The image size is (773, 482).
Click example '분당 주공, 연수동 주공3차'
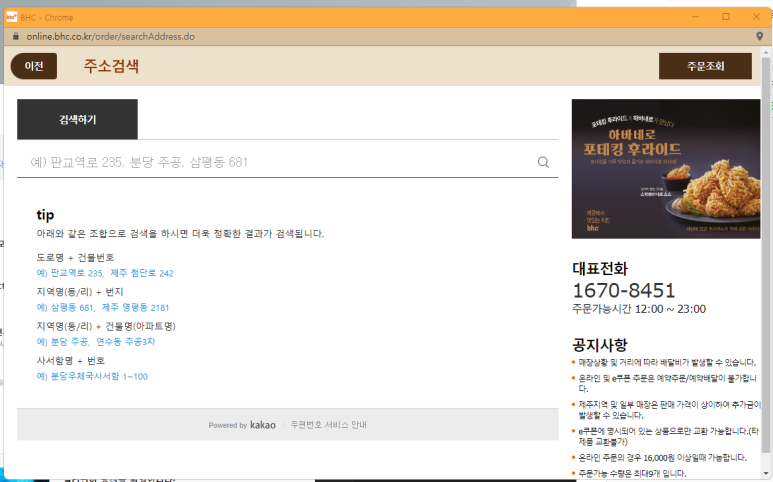click(96, 342)
